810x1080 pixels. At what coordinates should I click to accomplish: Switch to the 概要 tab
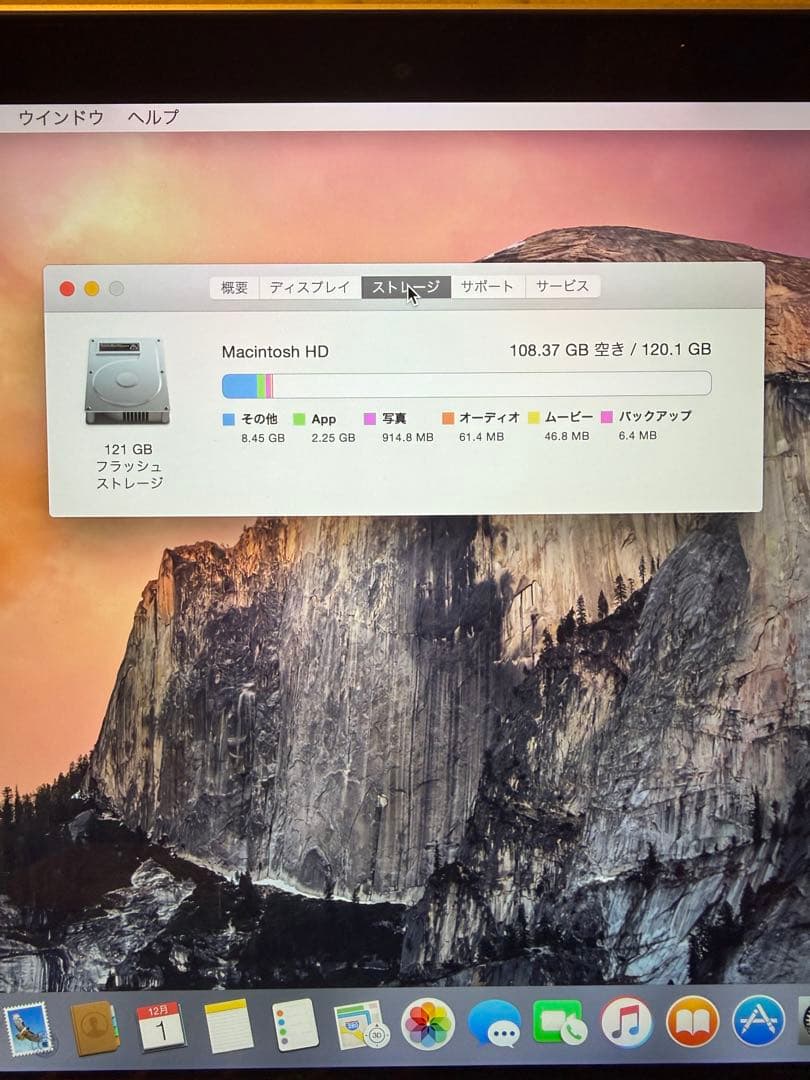tap(234, 287)
